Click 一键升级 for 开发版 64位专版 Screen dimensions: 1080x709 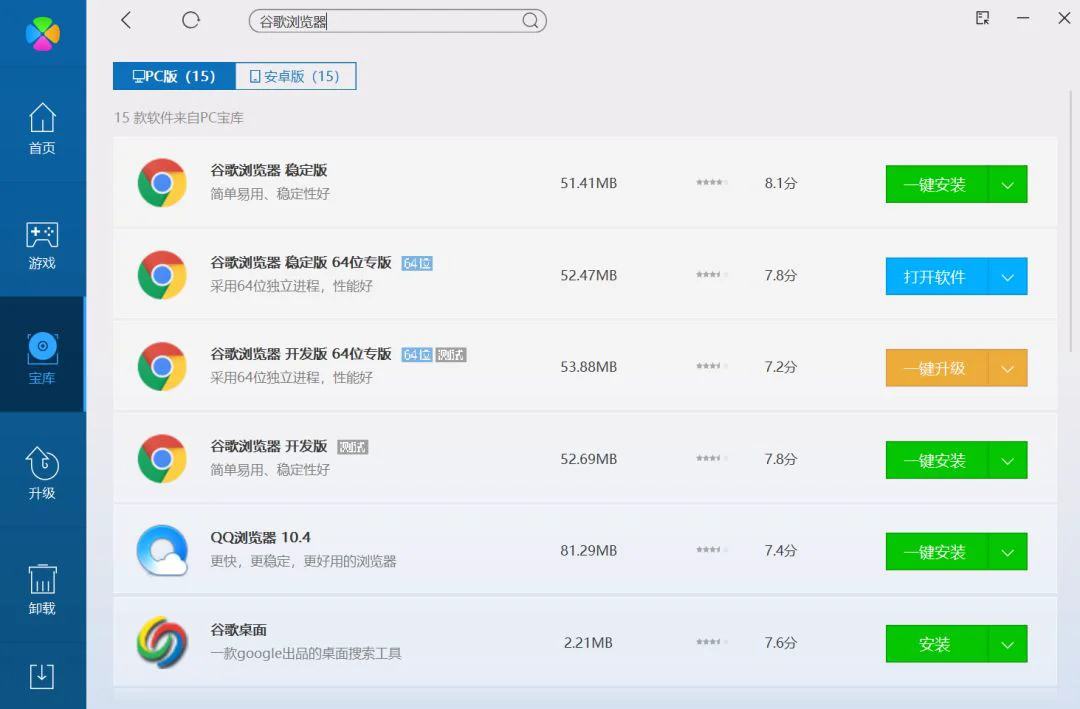937,368
